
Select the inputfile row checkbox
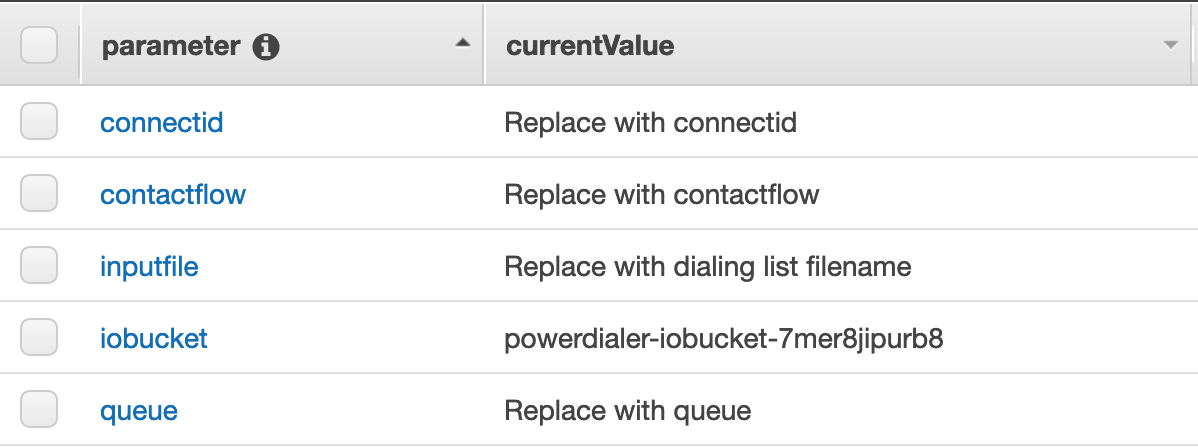click(x=39, y=265)
